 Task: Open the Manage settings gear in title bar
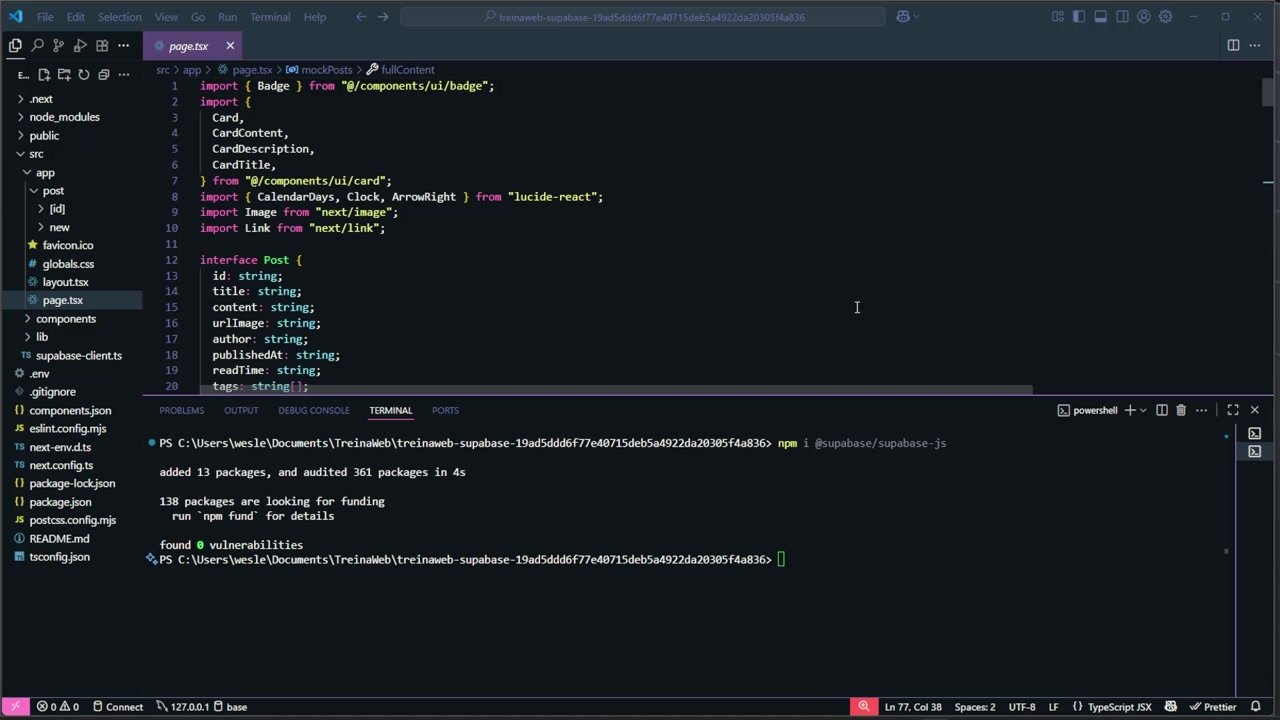coord(1165,17)
